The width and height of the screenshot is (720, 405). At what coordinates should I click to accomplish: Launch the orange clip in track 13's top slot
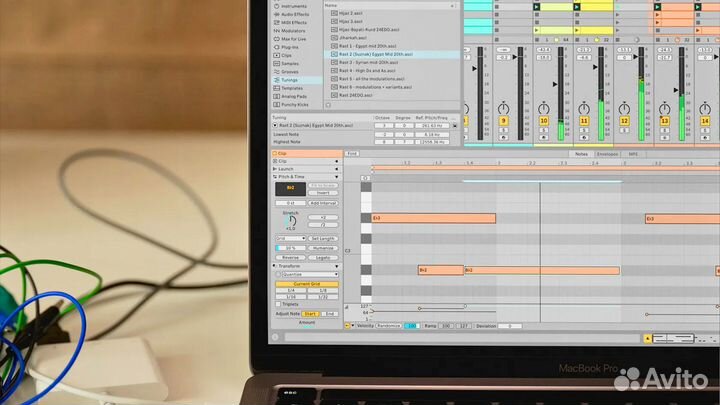point(658,7)
